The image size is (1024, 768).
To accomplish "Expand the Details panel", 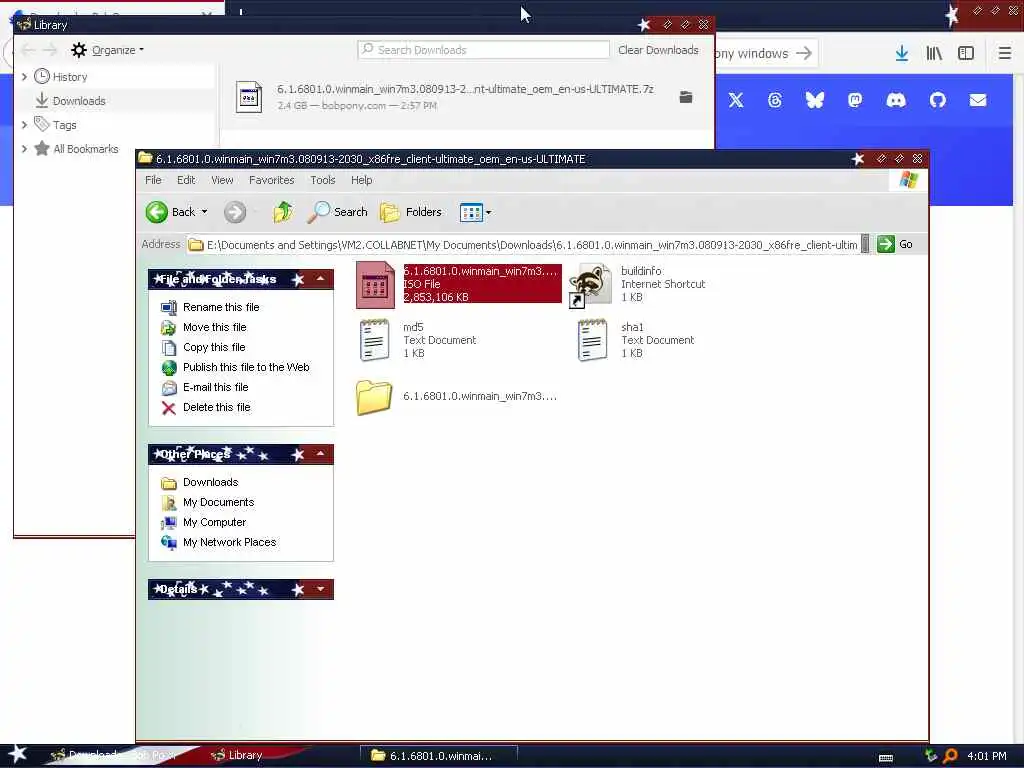I will (x=320, y=589).
